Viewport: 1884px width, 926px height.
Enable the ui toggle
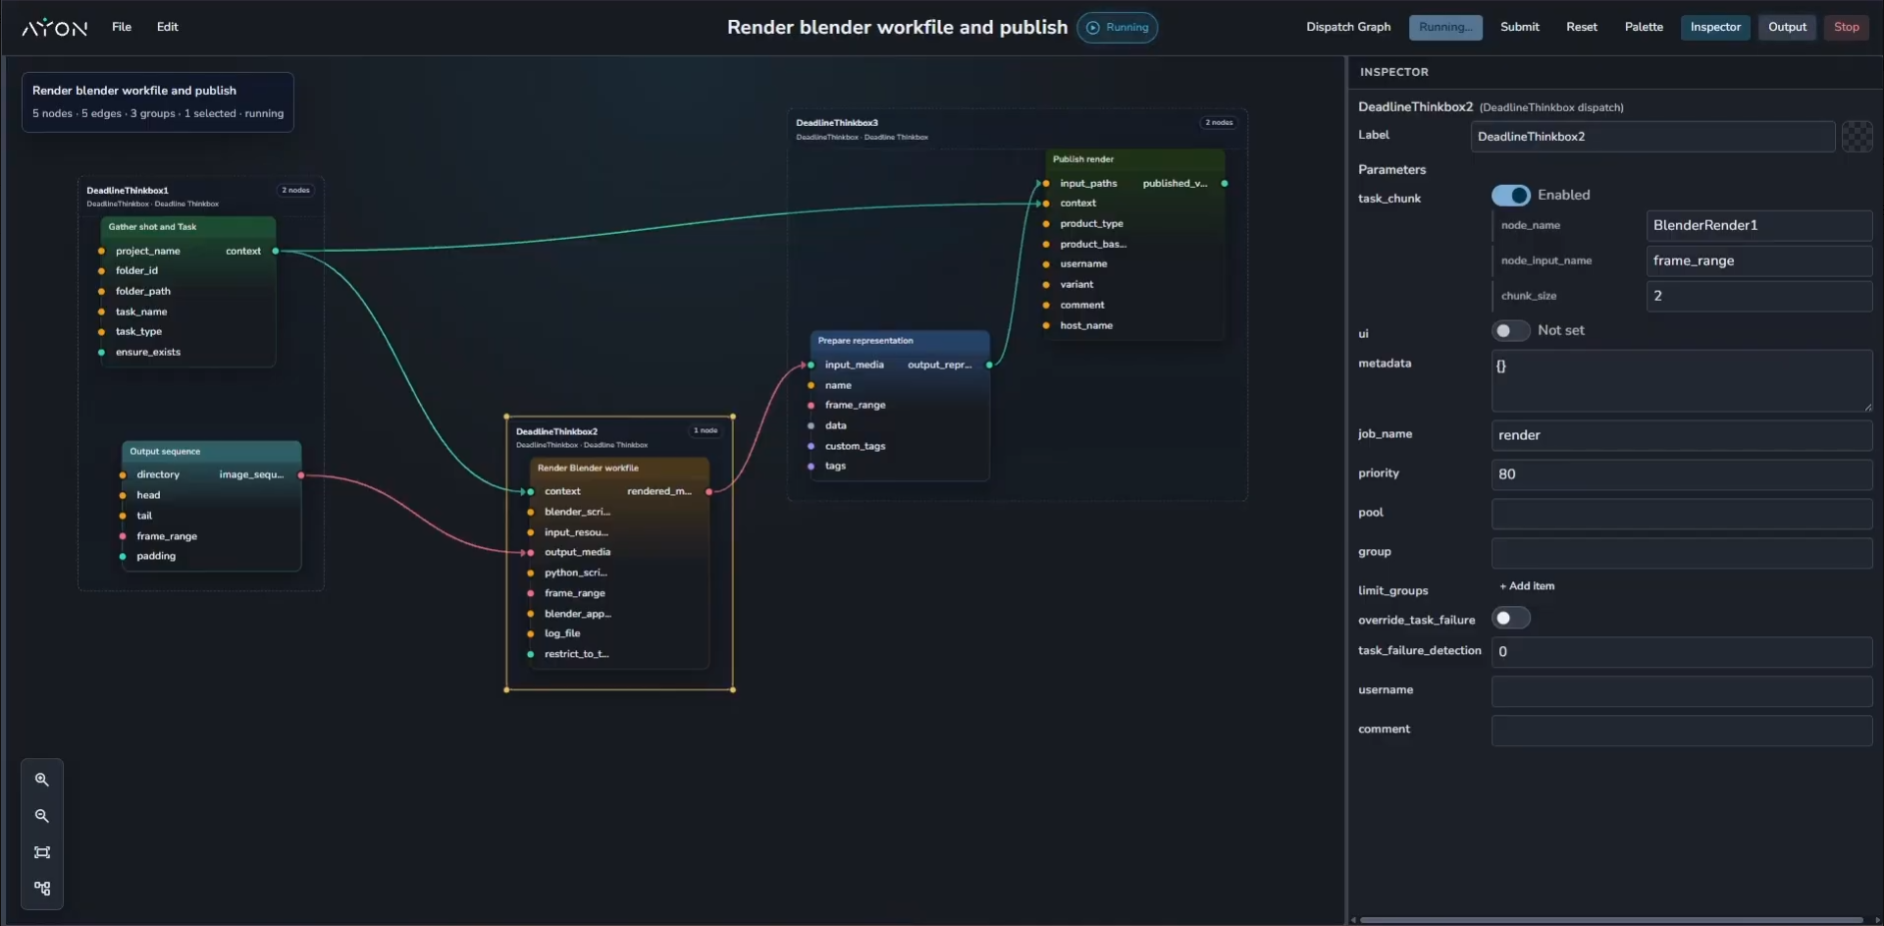coord(1510,330)
